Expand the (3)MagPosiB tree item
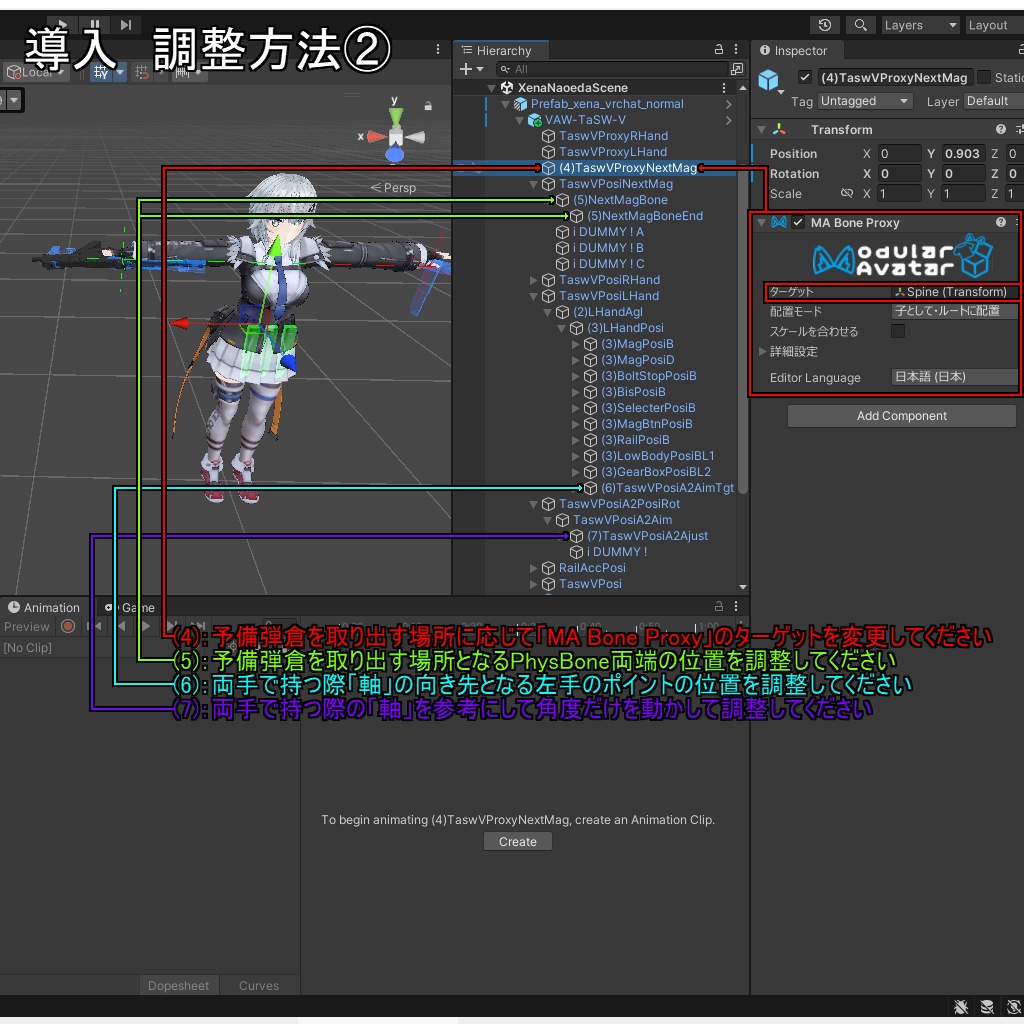 pos(576,344)
